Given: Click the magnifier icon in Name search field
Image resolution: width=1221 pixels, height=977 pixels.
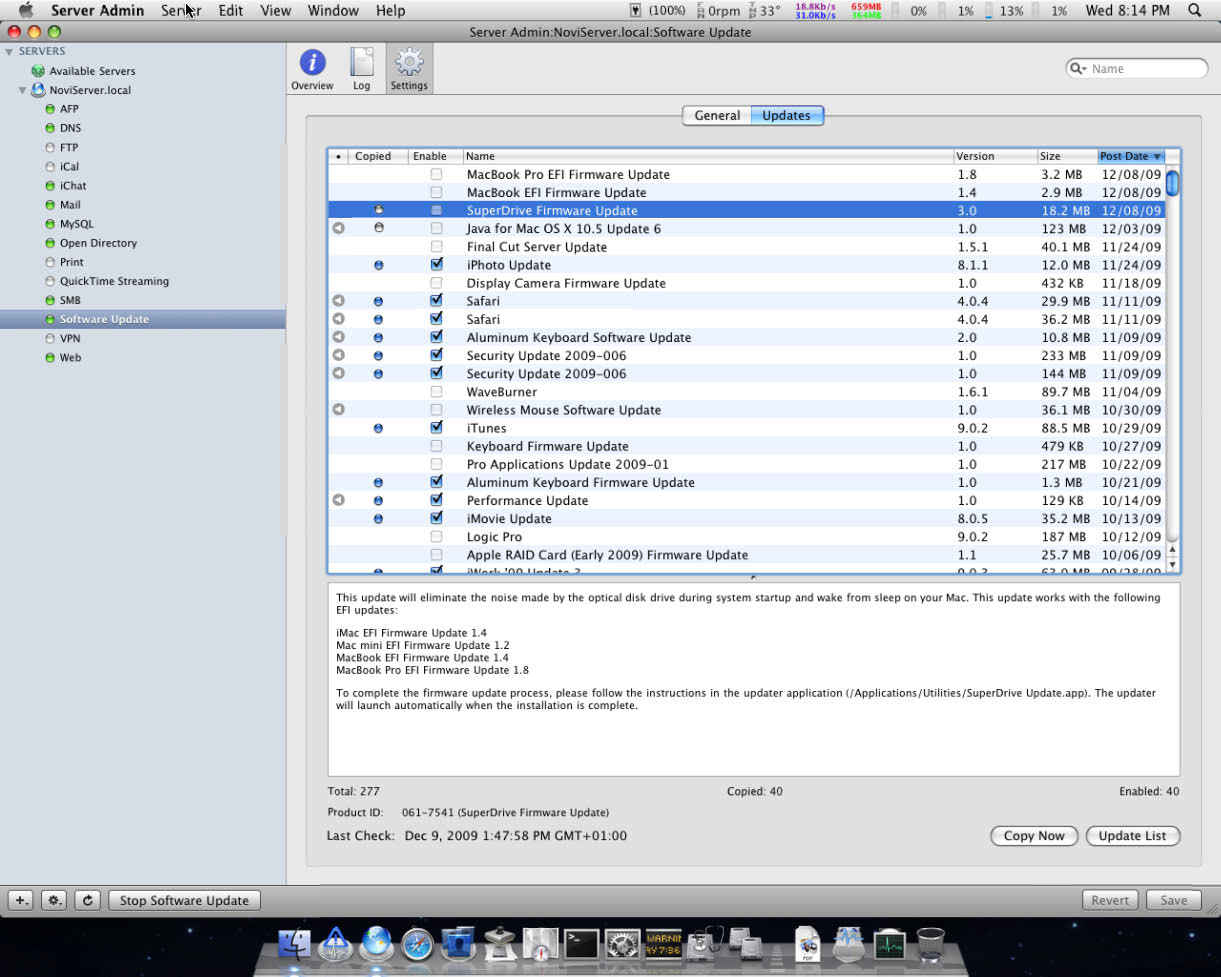Looking at the screenshot, I should (x=1078, y=69).
